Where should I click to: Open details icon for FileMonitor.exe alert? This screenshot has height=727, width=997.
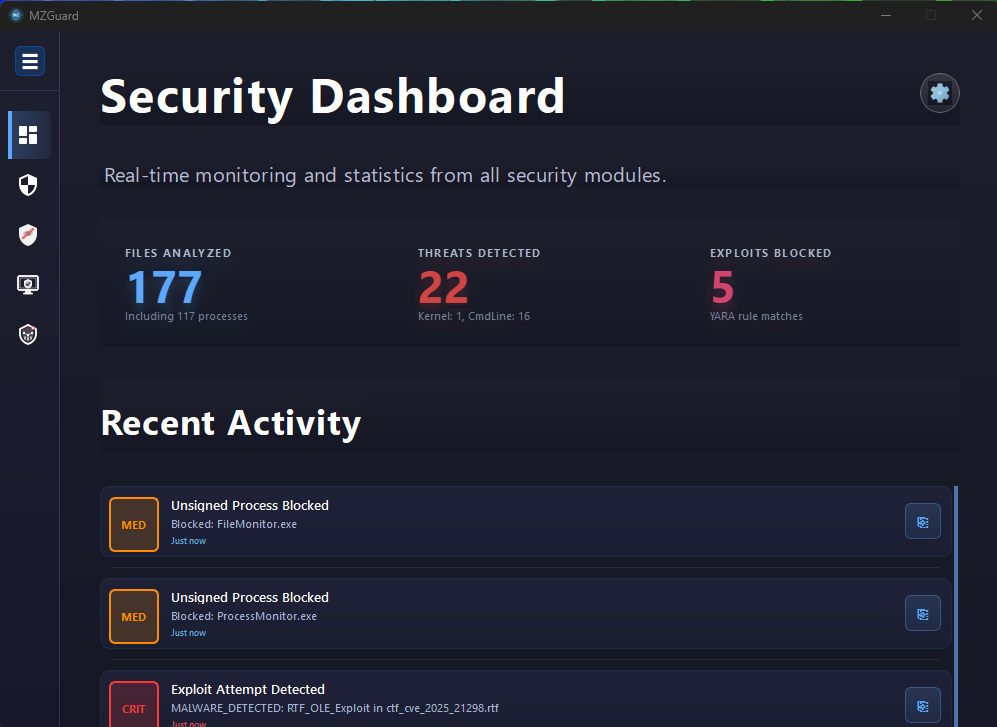tap(922, 521)
